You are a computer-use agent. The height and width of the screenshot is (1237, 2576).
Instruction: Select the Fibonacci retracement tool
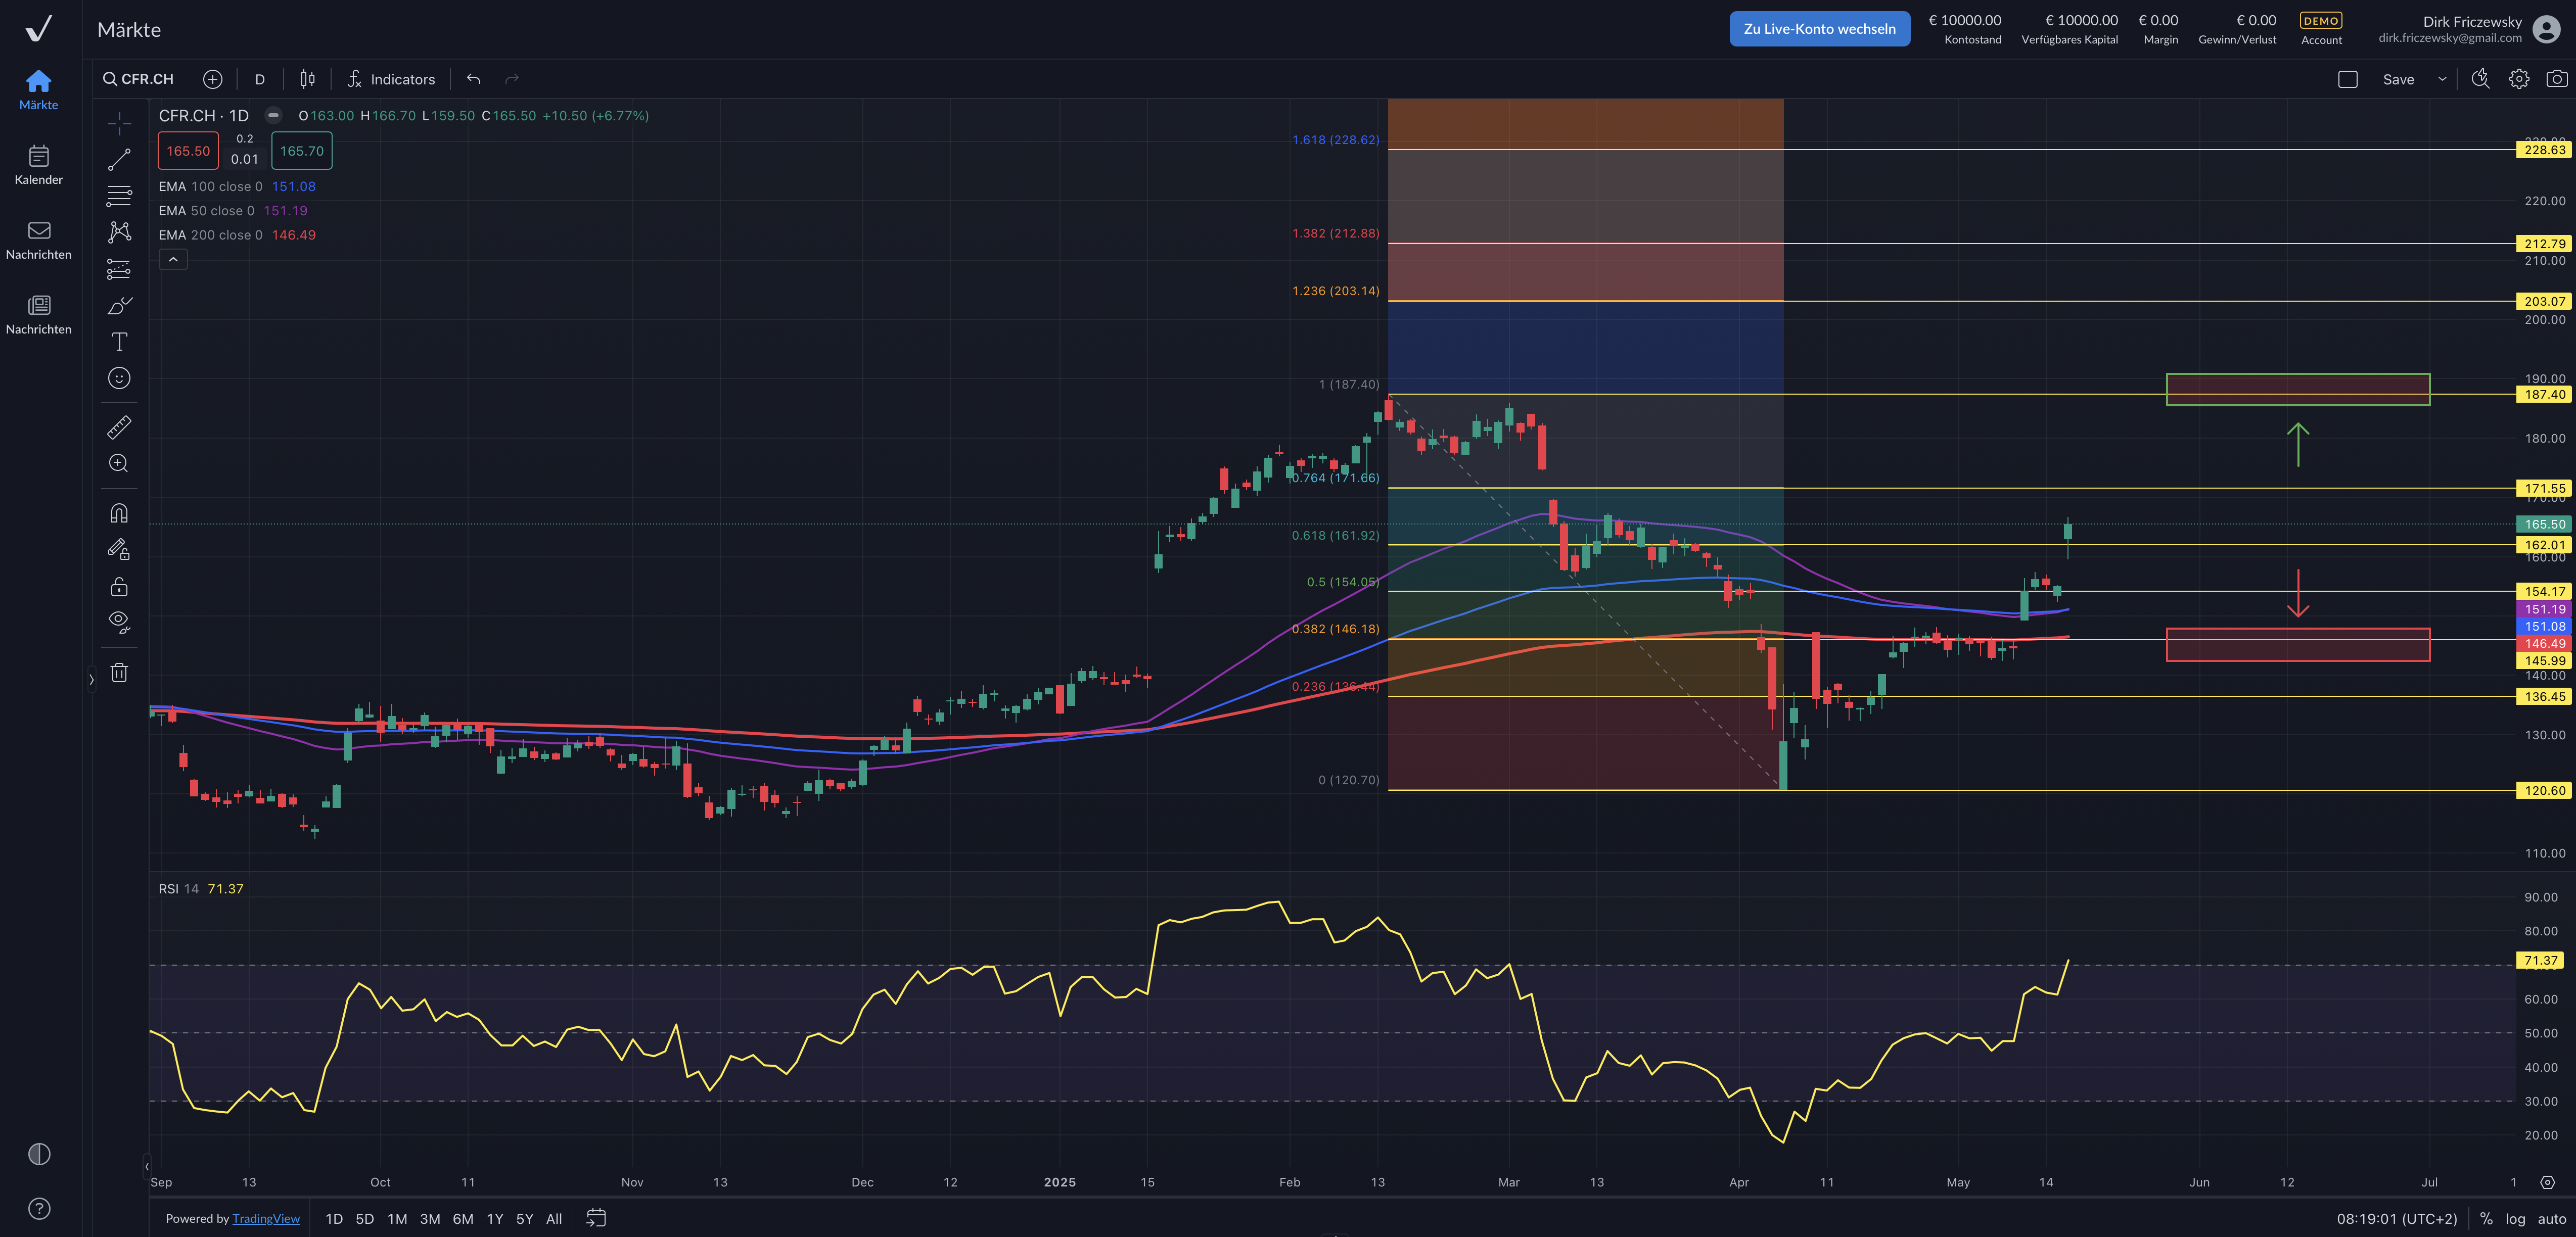pyautogui.click(x=119, y=196)
